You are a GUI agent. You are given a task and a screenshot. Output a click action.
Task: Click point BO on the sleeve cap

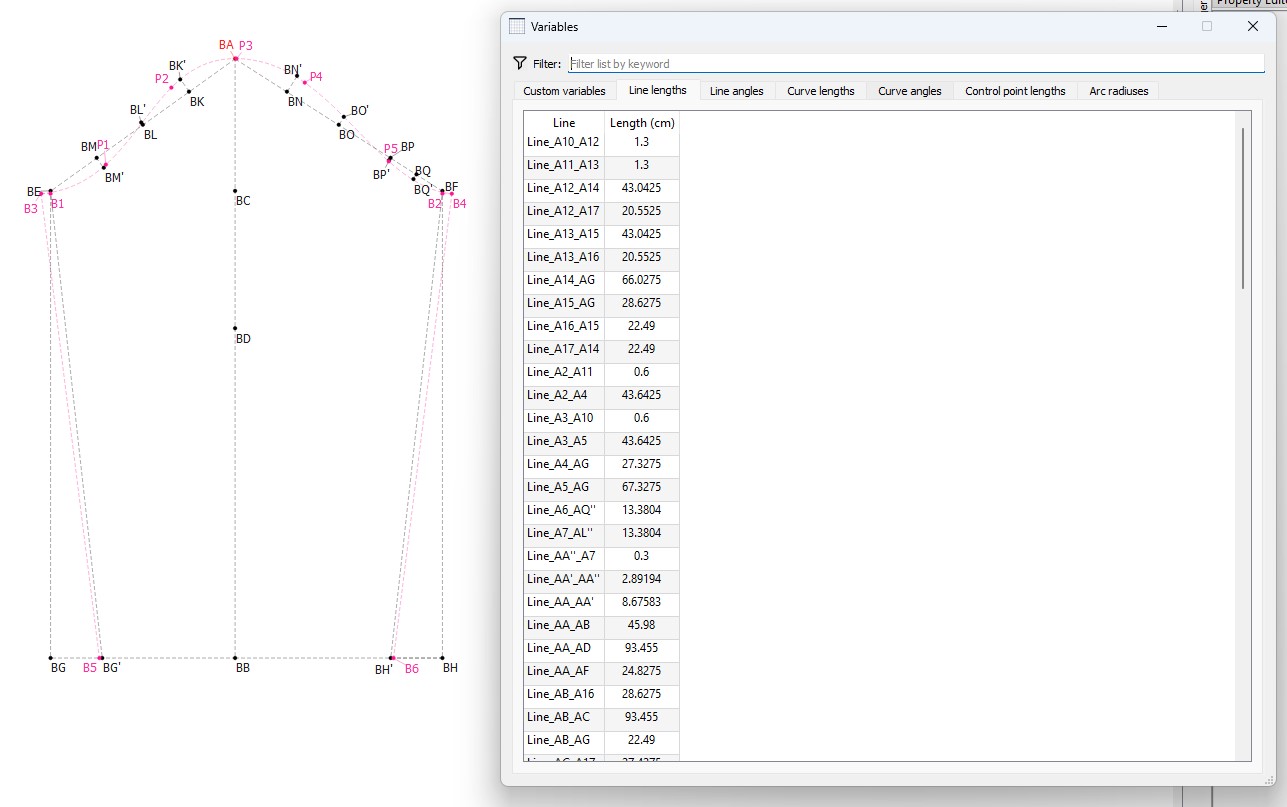pos(339,124)
